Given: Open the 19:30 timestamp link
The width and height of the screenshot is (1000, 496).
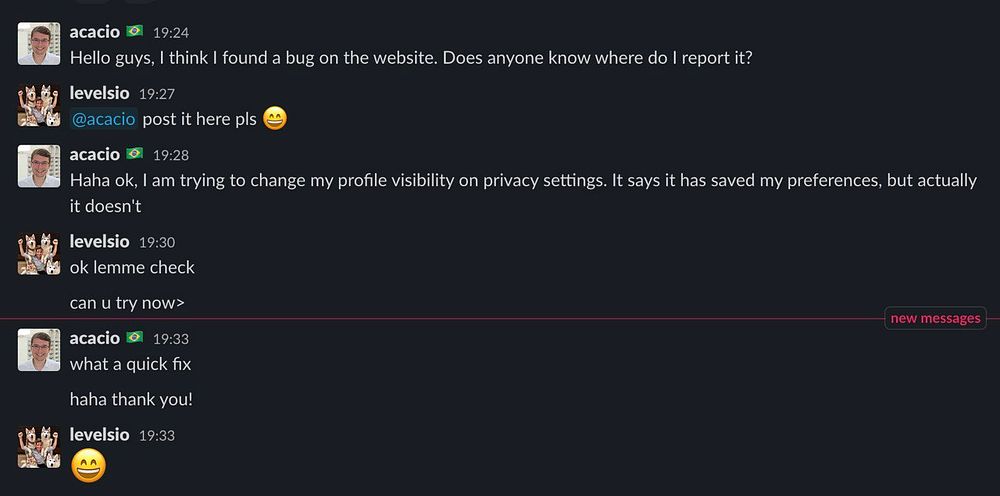Looking at the screenshot, I should pos(156,242).
